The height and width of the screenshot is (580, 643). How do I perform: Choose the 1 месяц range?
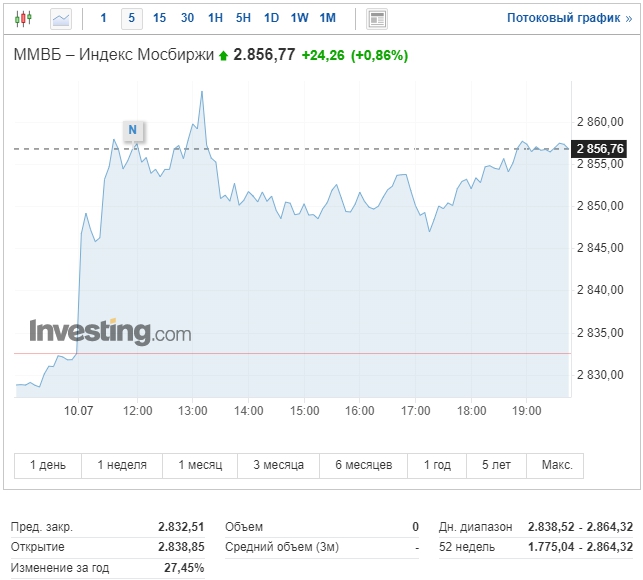click(200, 465)
